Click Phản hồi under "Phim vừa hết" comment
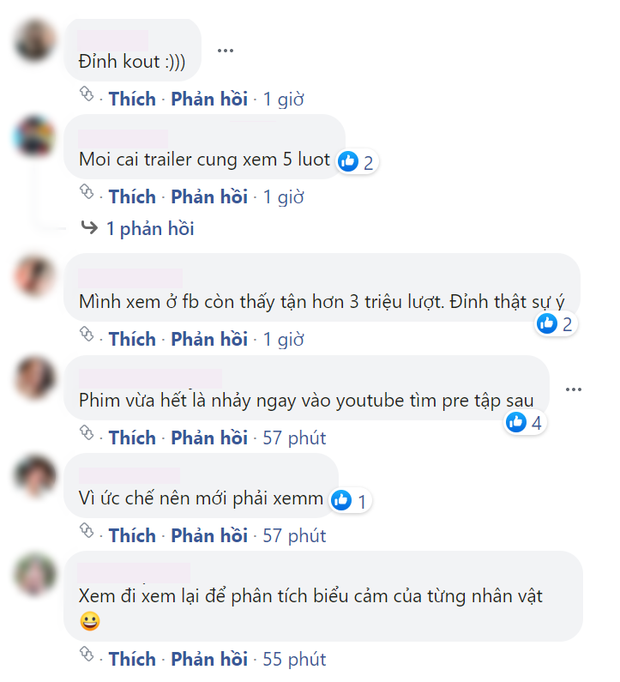620x682 pixels. pyautogui.click(x=209, y=438)
